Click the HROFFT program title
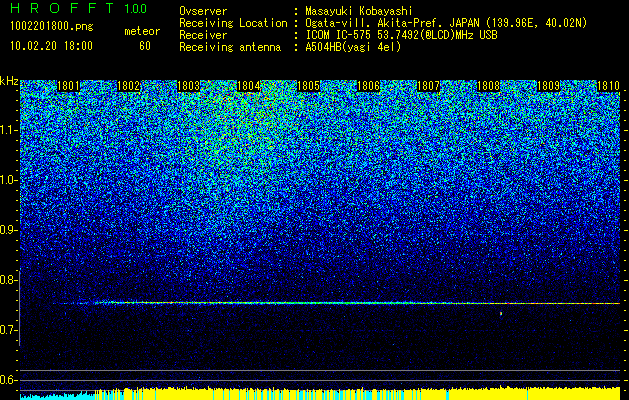629x400 pixels. pos(62,8)
